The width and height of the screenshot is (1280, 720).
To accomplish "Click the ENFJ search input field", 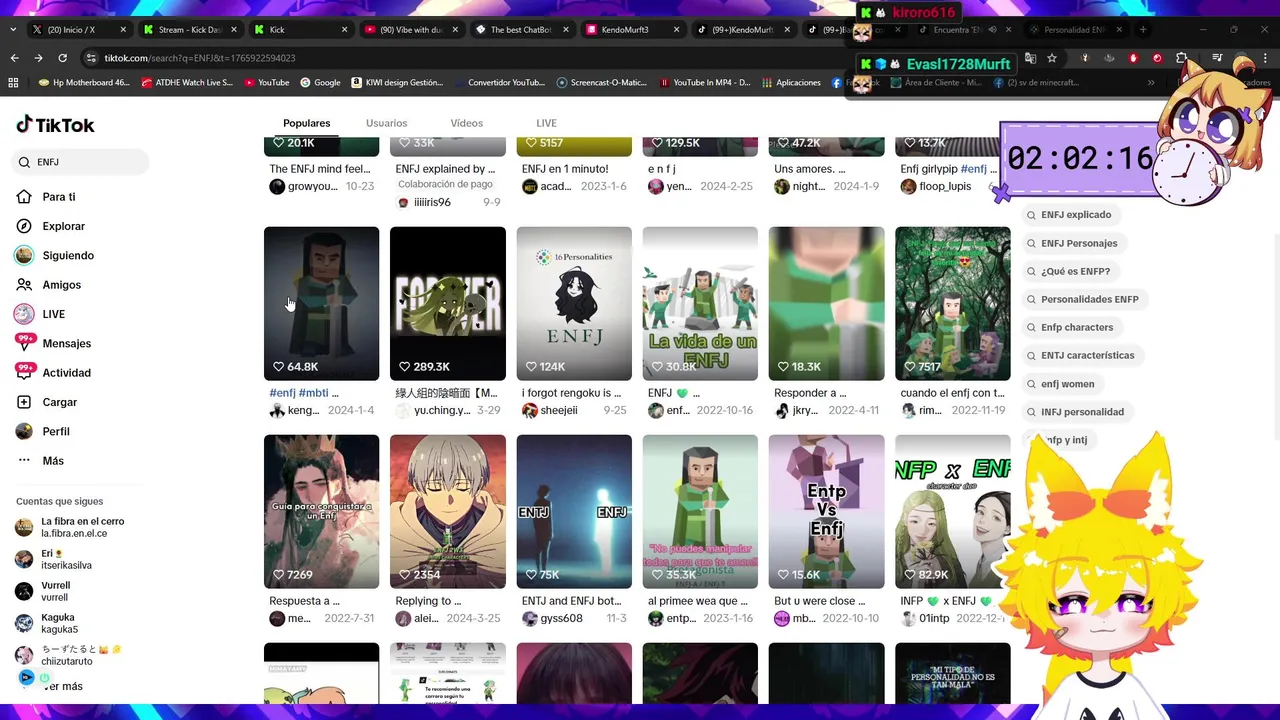I will [80, 162].
